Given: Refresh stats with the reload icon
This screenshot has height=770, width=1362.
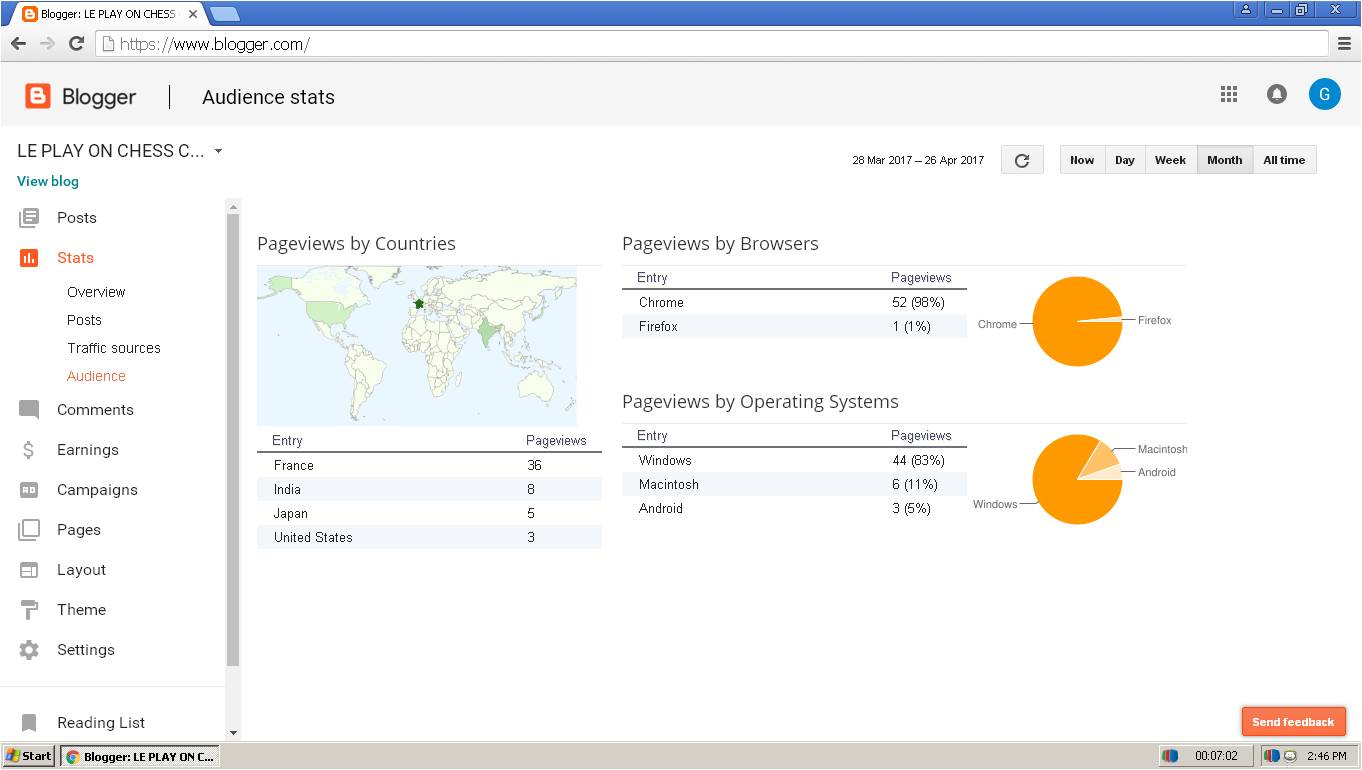Looking at the screenshot, I should pos(1021,160).
